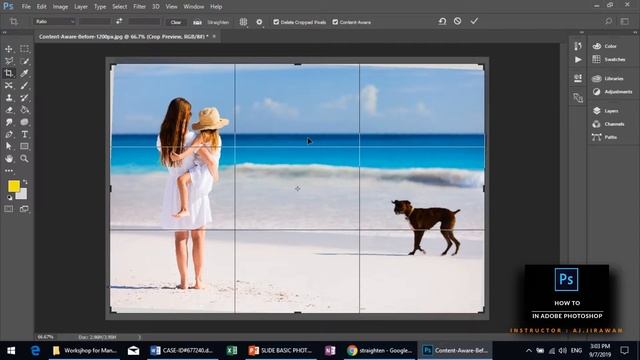The width and height of the screenshot is (640, 360).
Task: Select the Eyedropper tool
Action: (24, 73)
